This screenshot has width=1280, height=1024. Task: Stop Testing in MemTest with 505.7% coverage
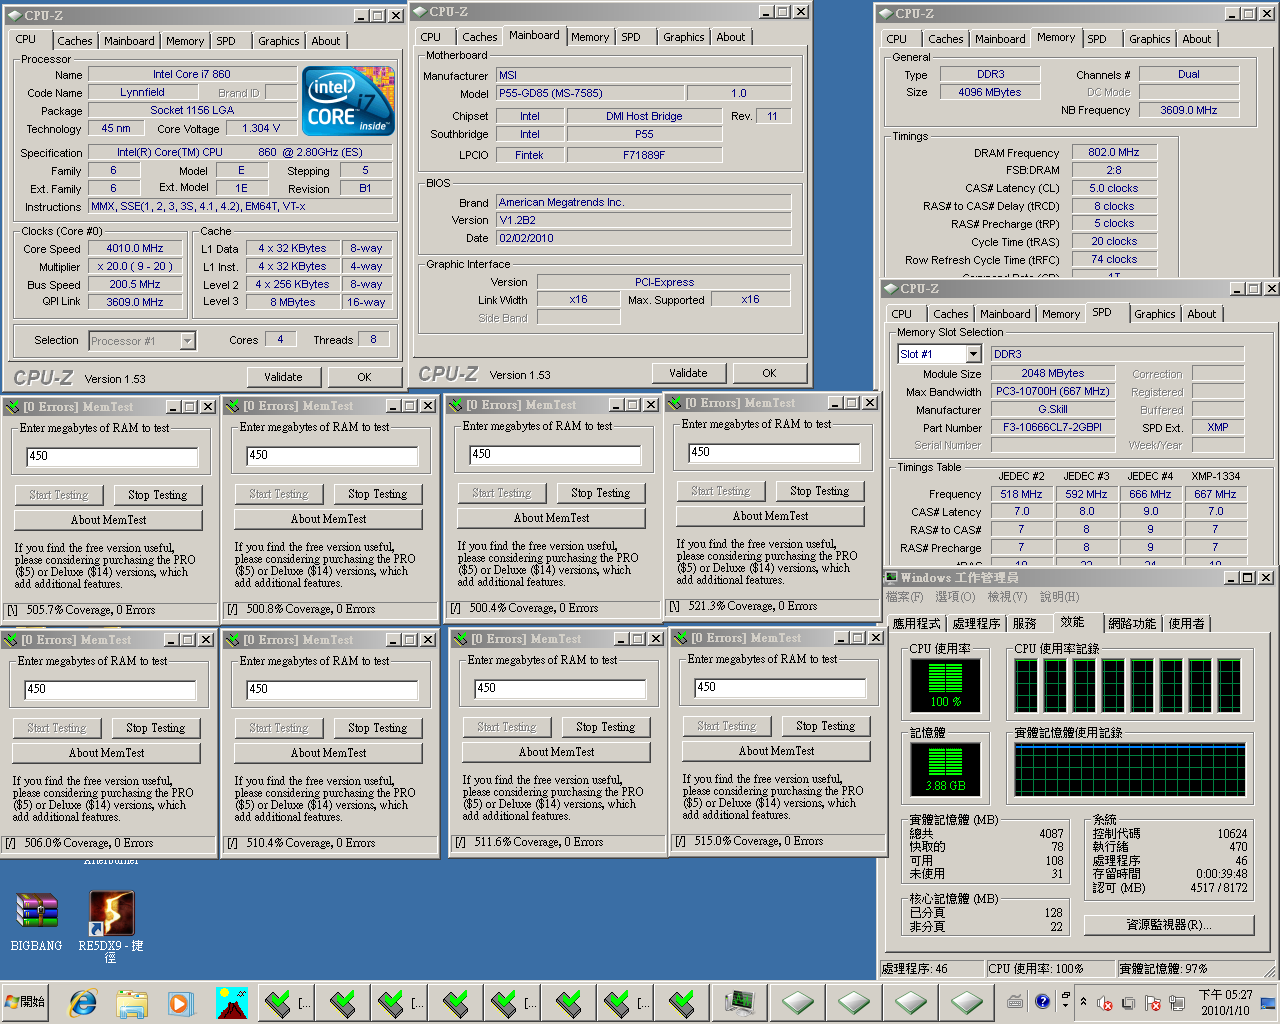pos(157,495)
